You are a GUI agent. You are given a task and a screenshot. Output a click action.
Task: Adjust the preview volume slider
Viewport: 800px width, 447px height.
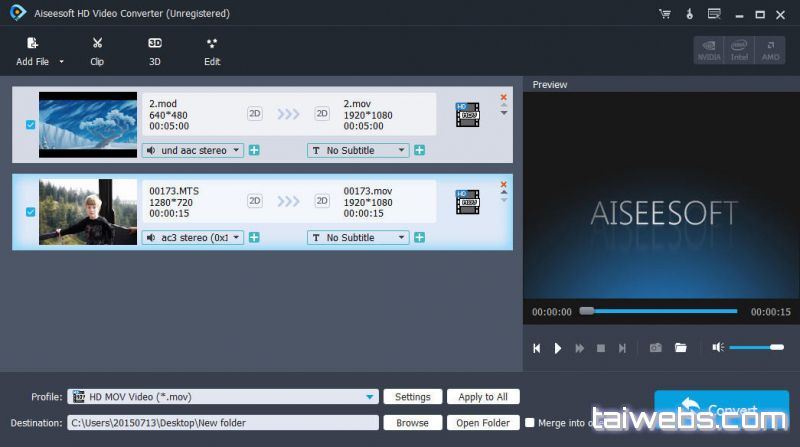(757, 347)
